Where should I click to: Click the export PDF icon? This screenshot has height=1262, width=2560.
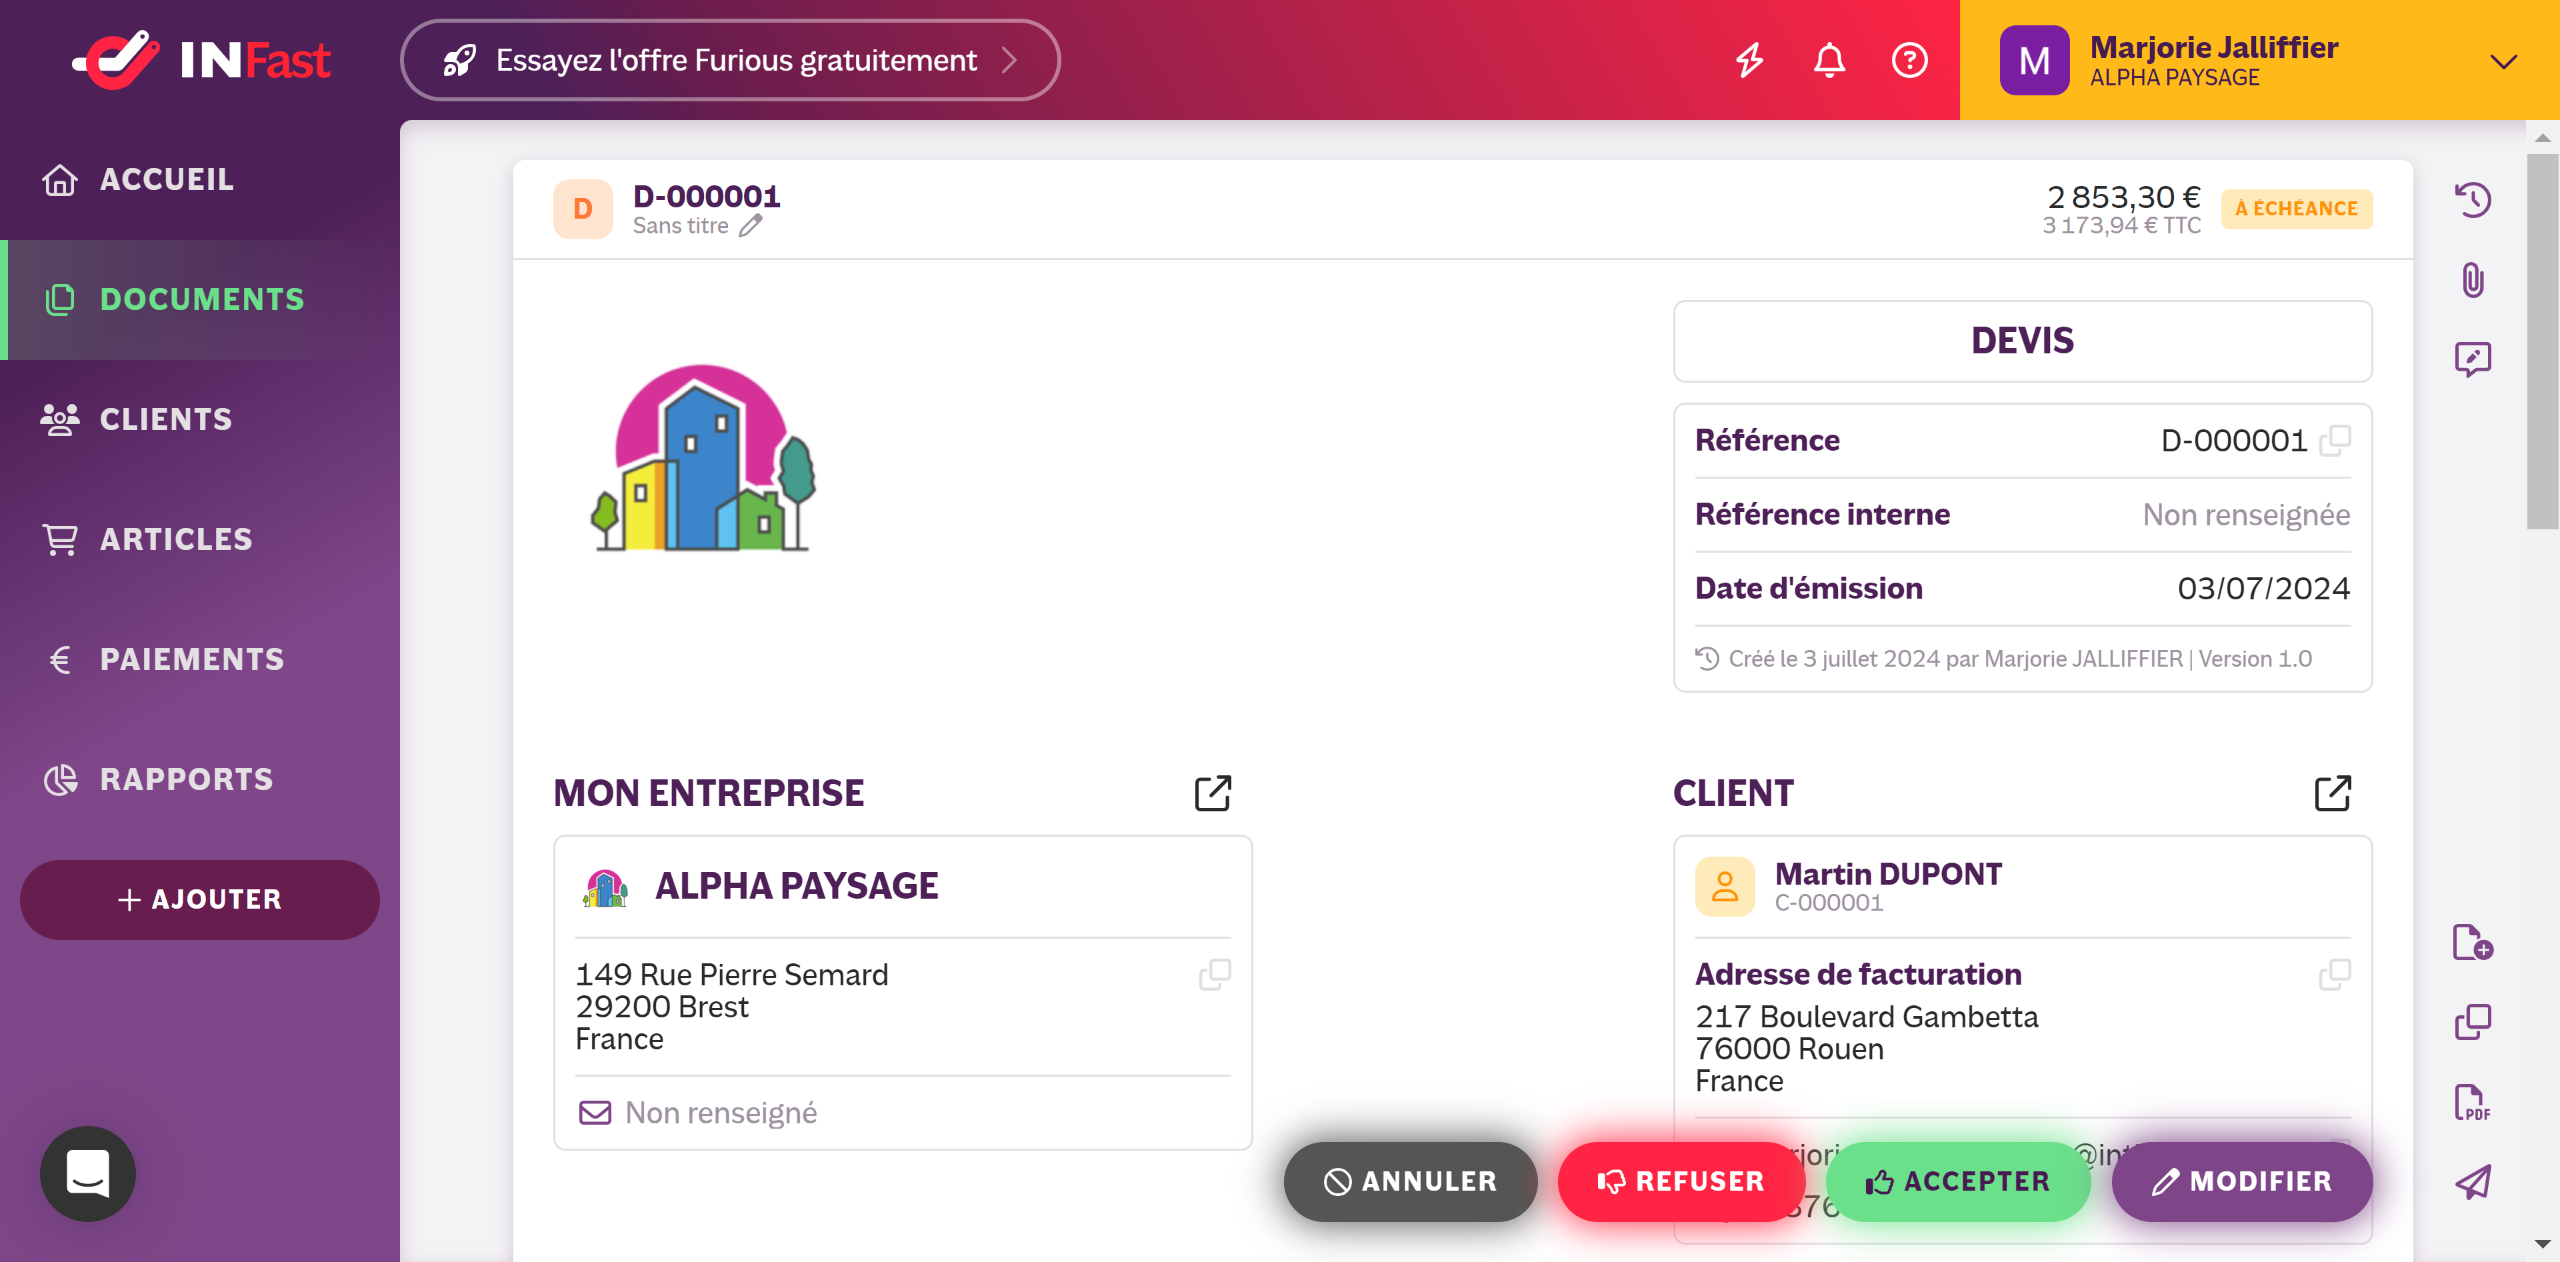pyautogui.click(x=2472, y=1102)
